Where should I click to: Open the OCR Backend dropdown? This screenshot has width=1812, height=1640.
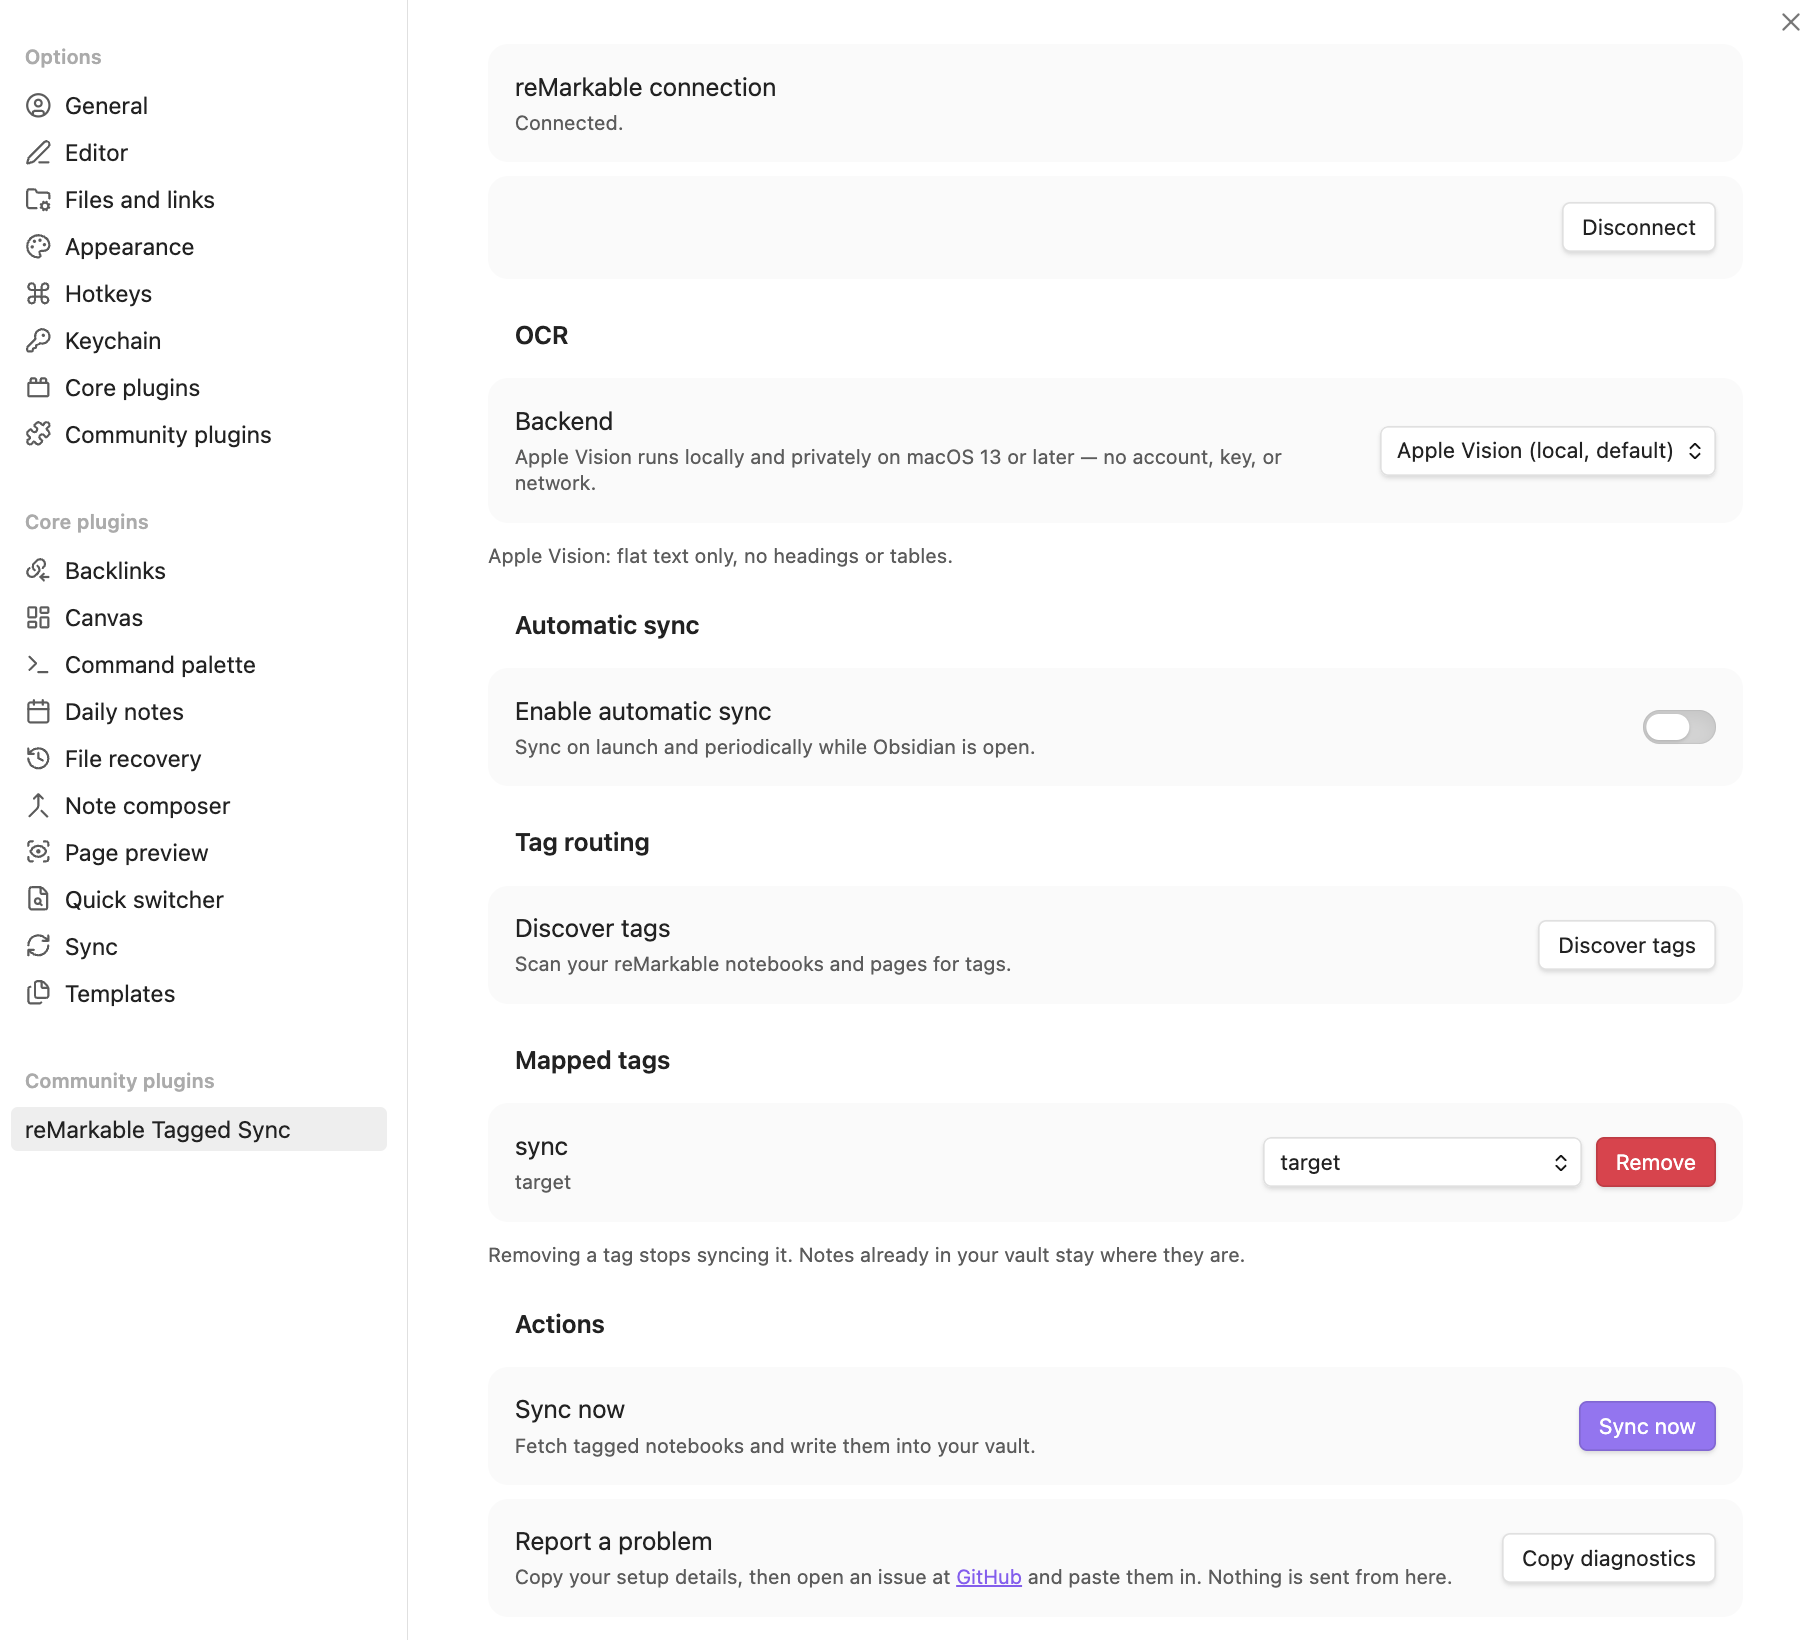coord(1547,451)
